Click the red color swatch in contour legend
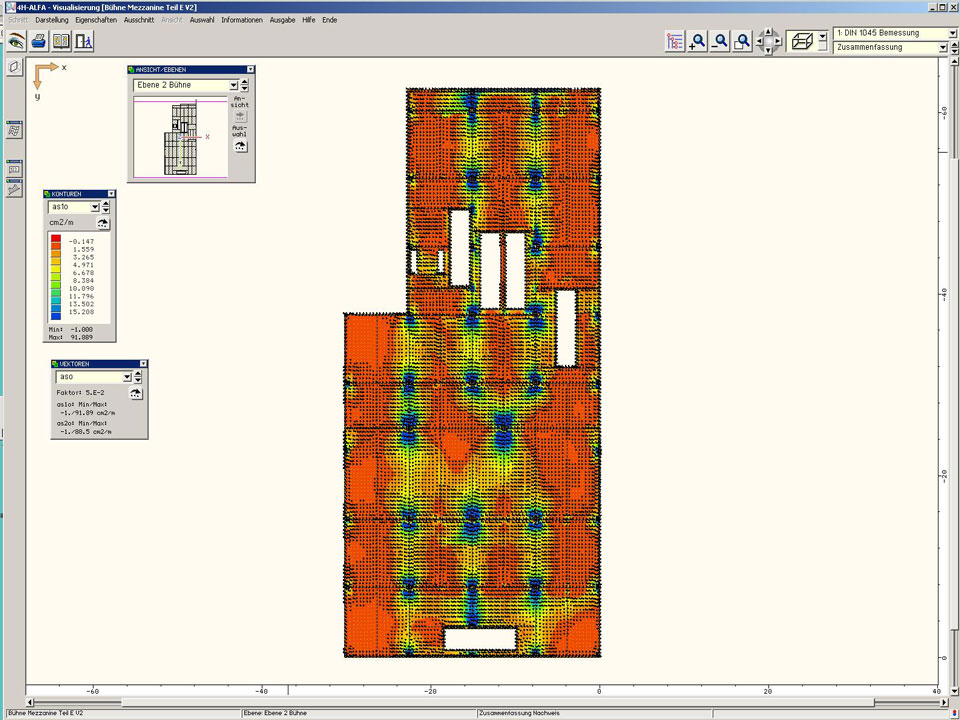960x720 pixels. pos(55,241)
